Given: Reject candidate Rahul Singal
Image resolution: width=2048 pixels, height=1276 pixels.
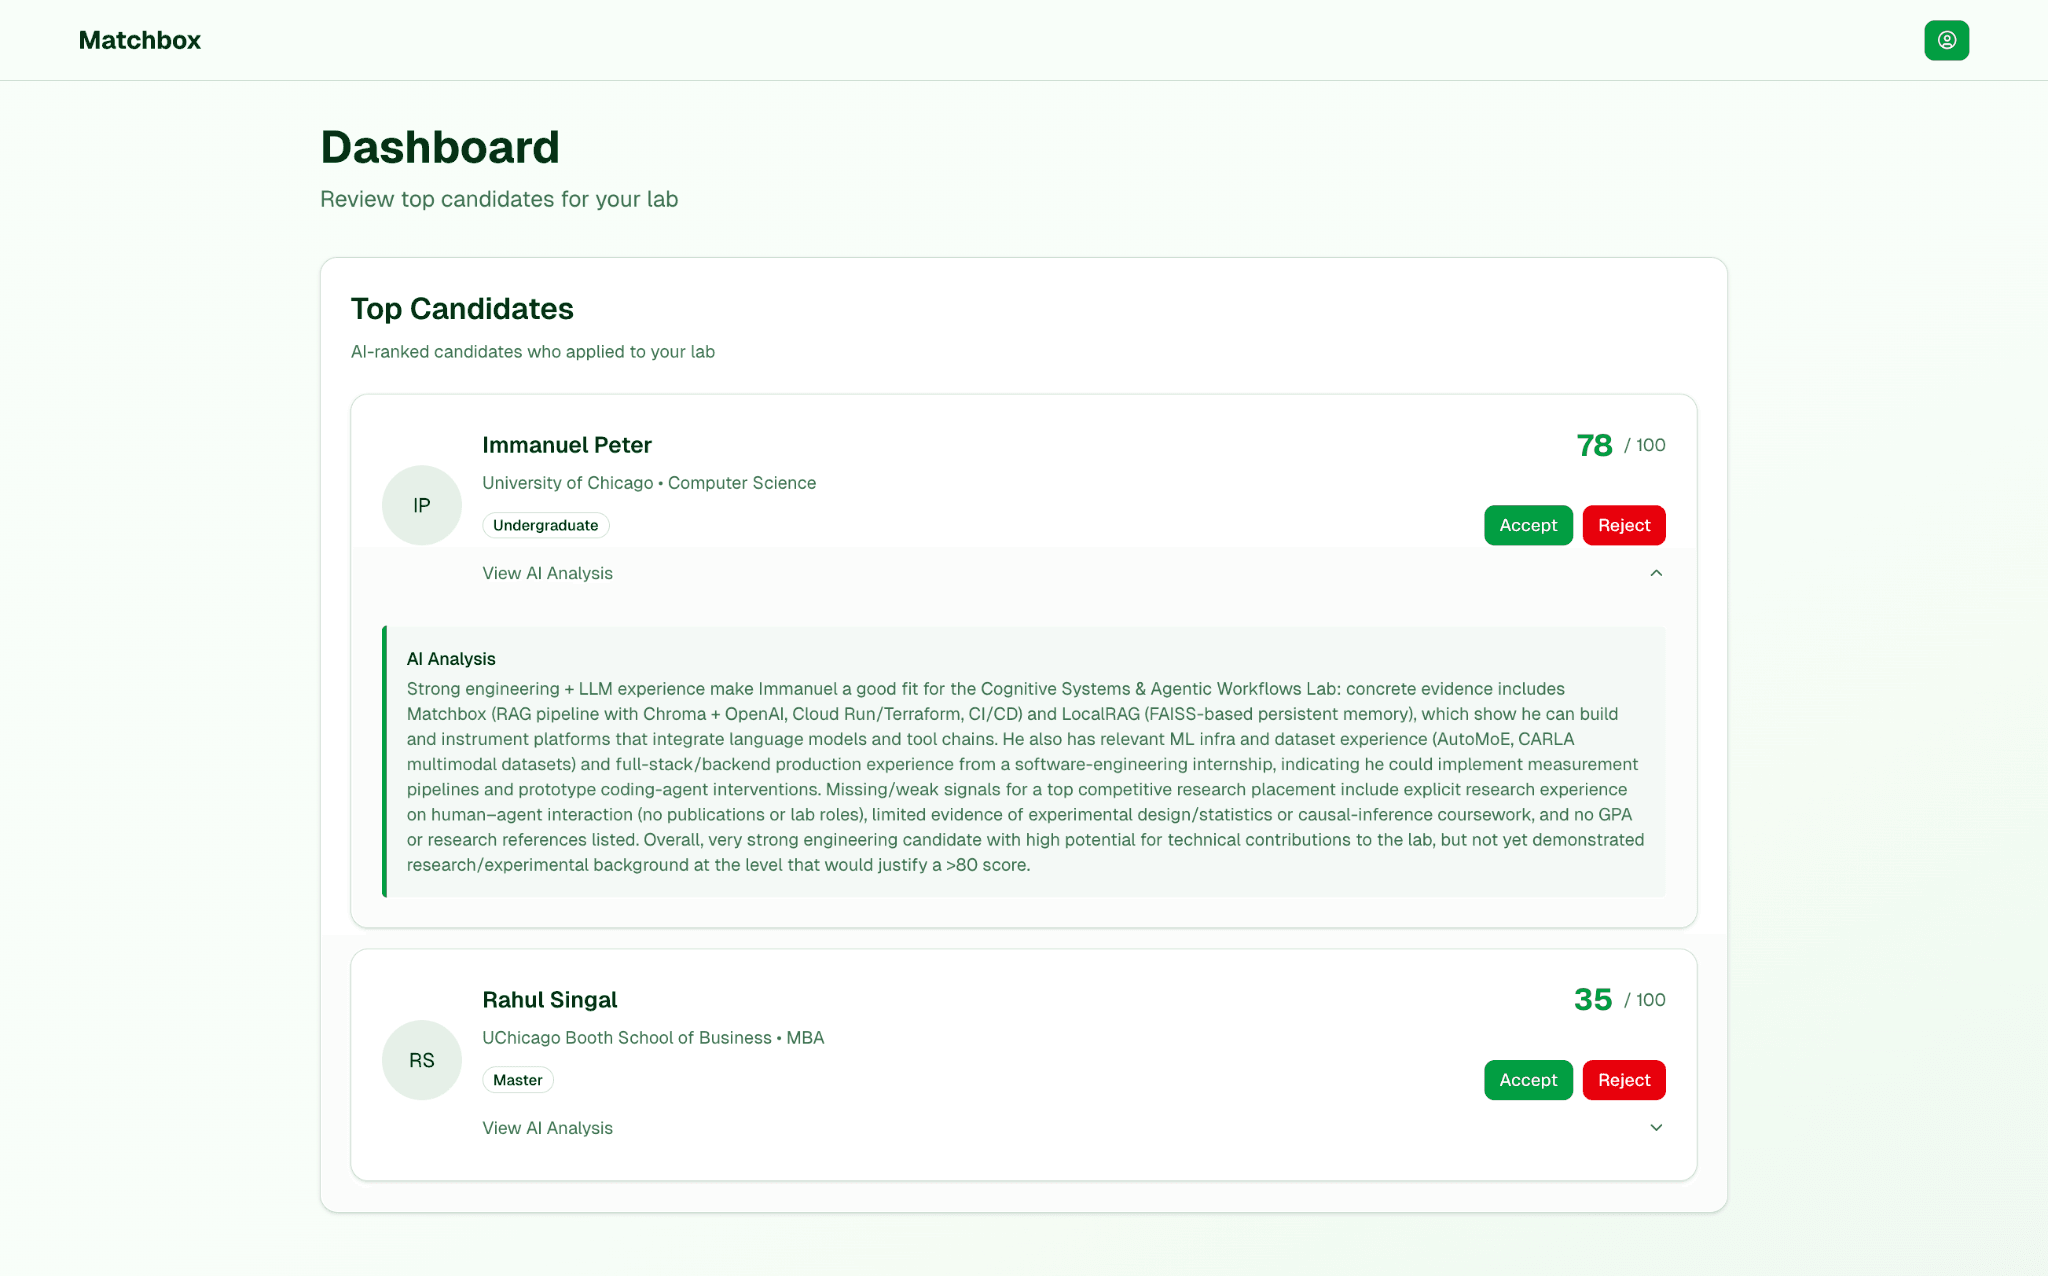Looking at the screenshot, I should point(1624,1080).
